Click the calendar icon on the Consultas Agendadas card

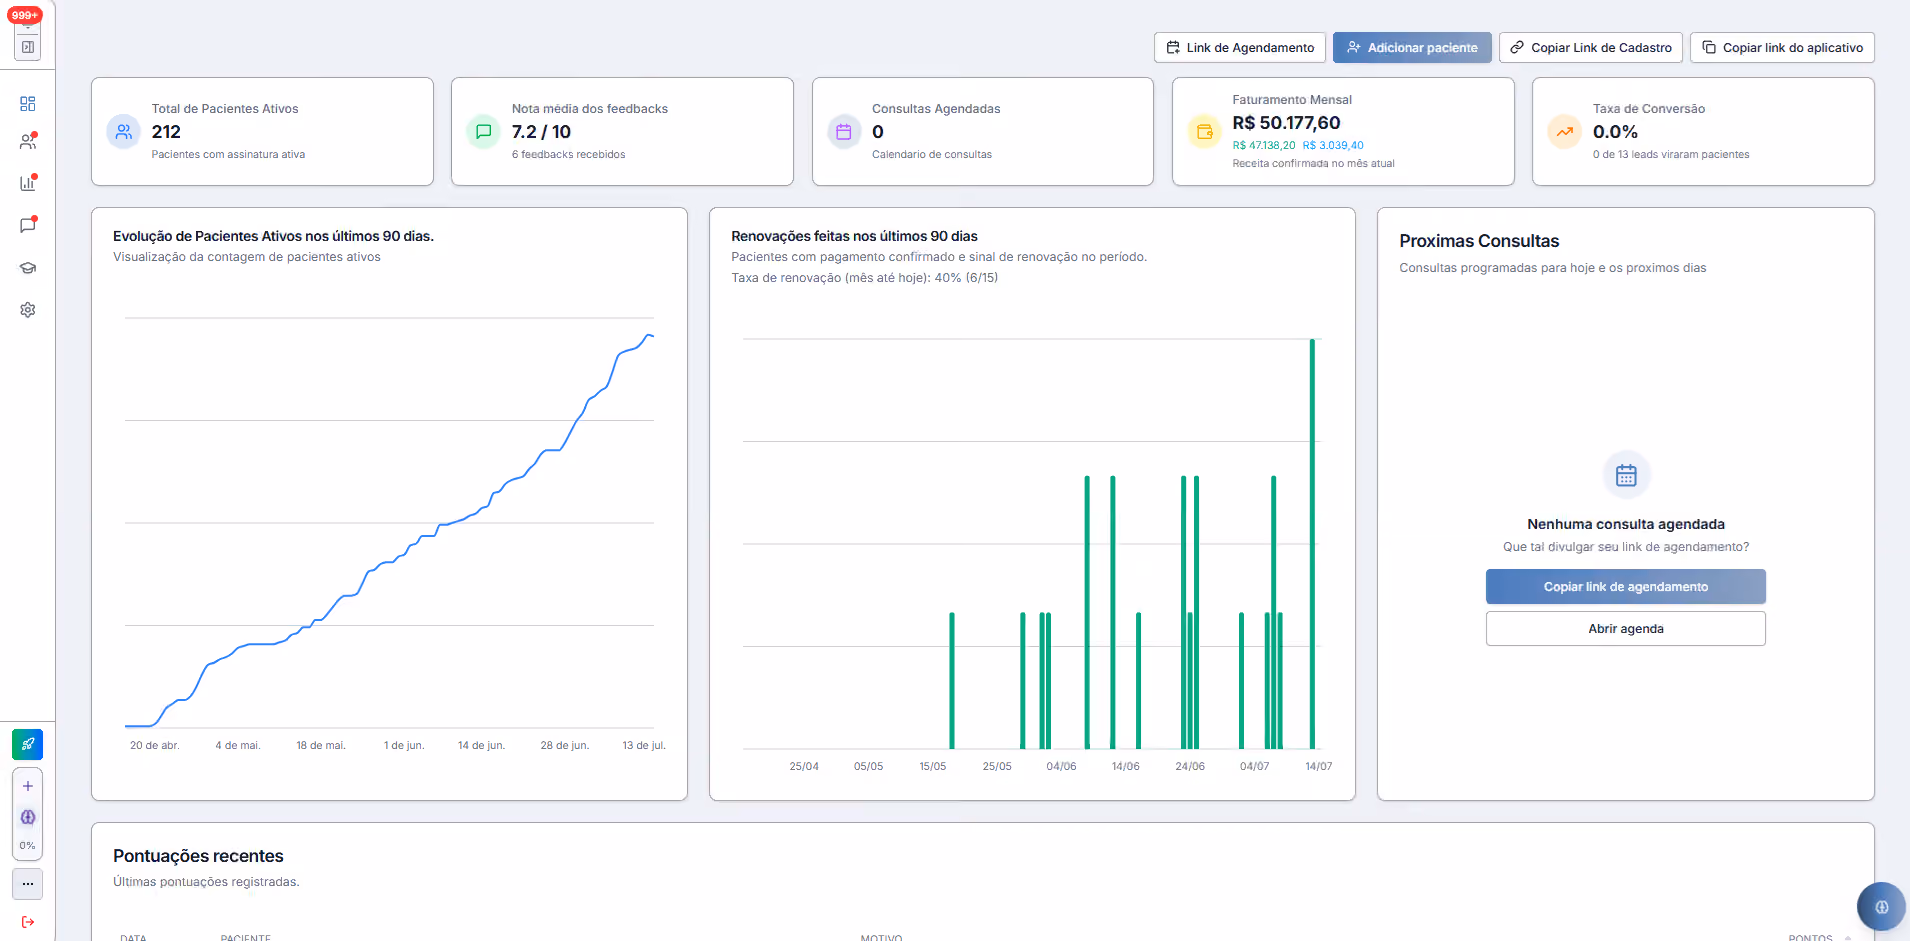[x=844, y=131]
